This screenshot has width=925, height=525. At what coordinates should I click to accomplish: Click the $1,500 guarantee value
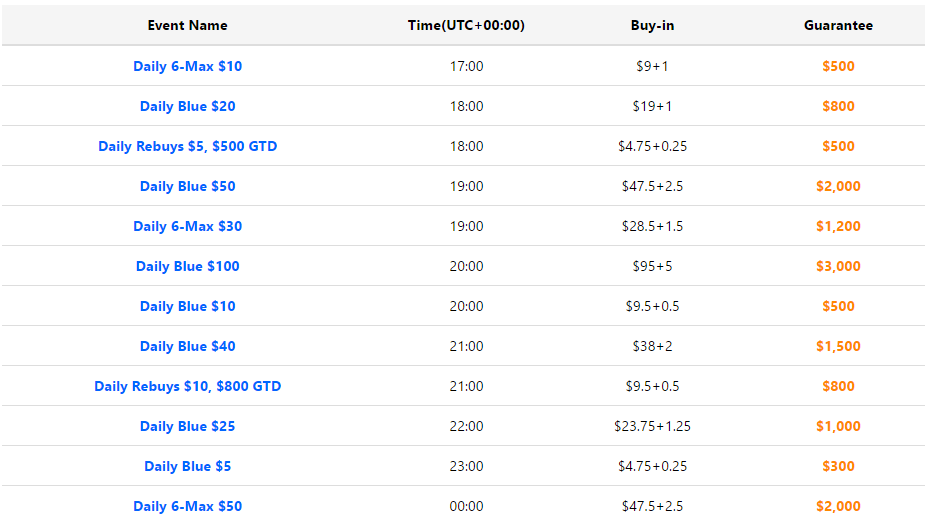point(838,346)
